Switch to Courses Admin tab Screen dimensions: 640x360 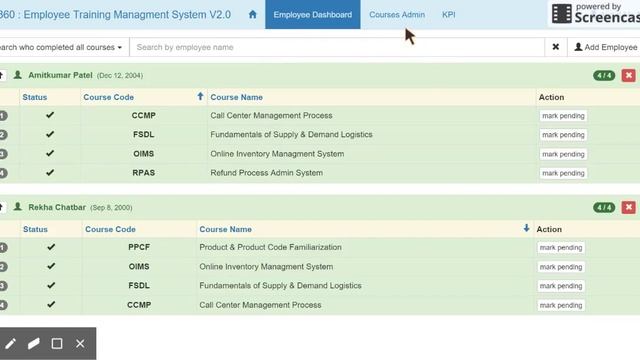click(397, 14)
